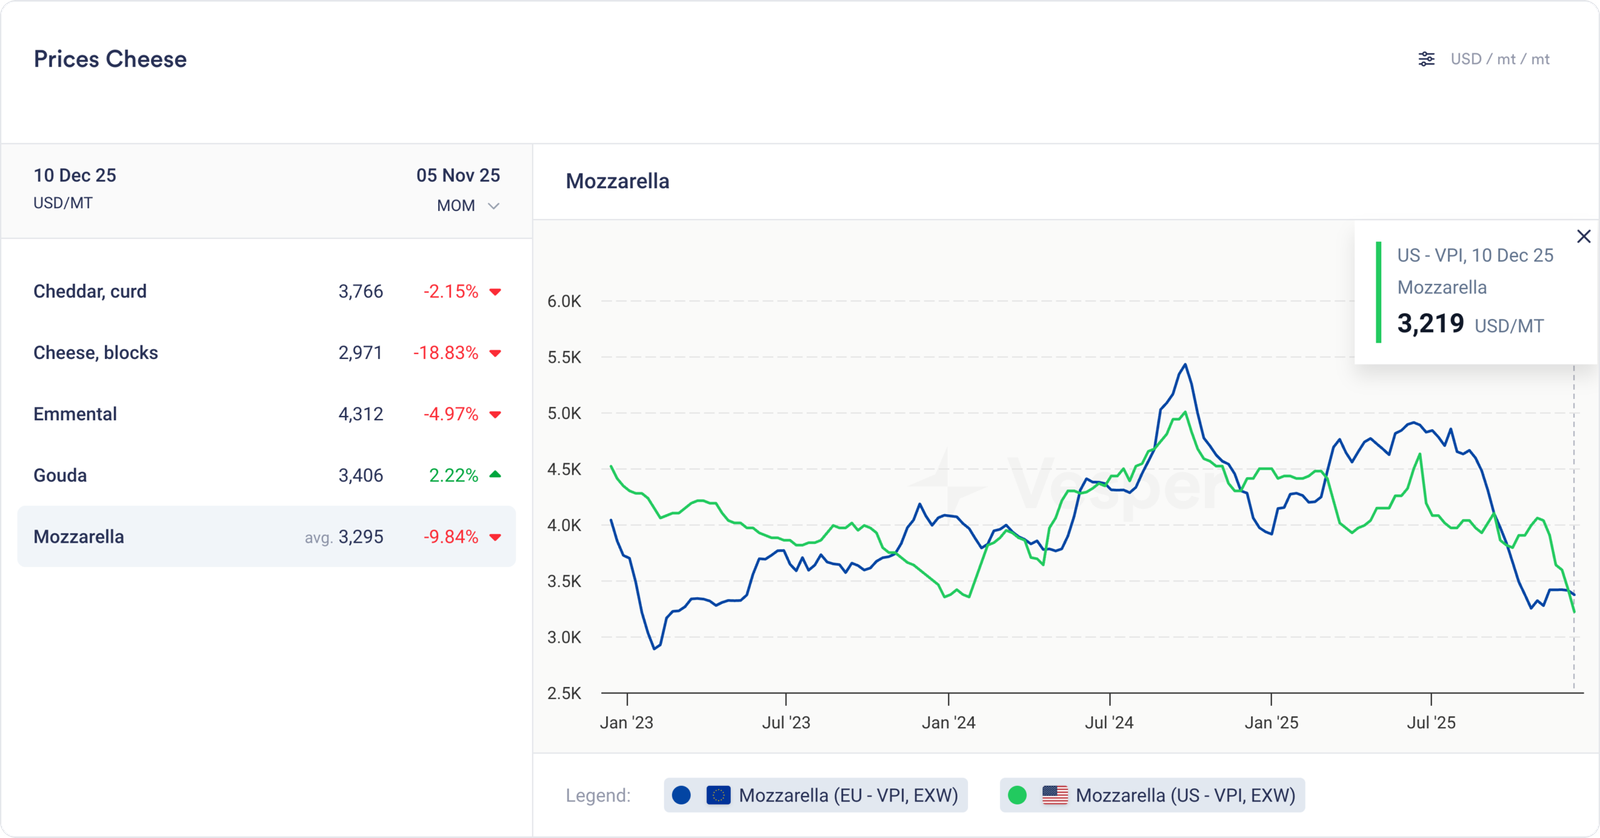Click the red down arrow beside Emmental
Image resolution: width=1600 pixels, height=838 pixels.
click(x=495, y=415)
